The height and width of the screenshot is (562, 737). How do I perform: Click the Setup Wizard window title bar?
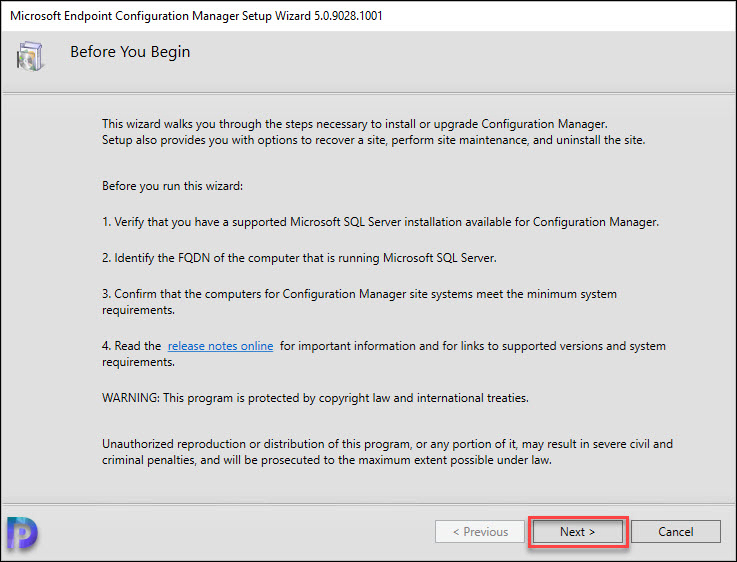368,16
